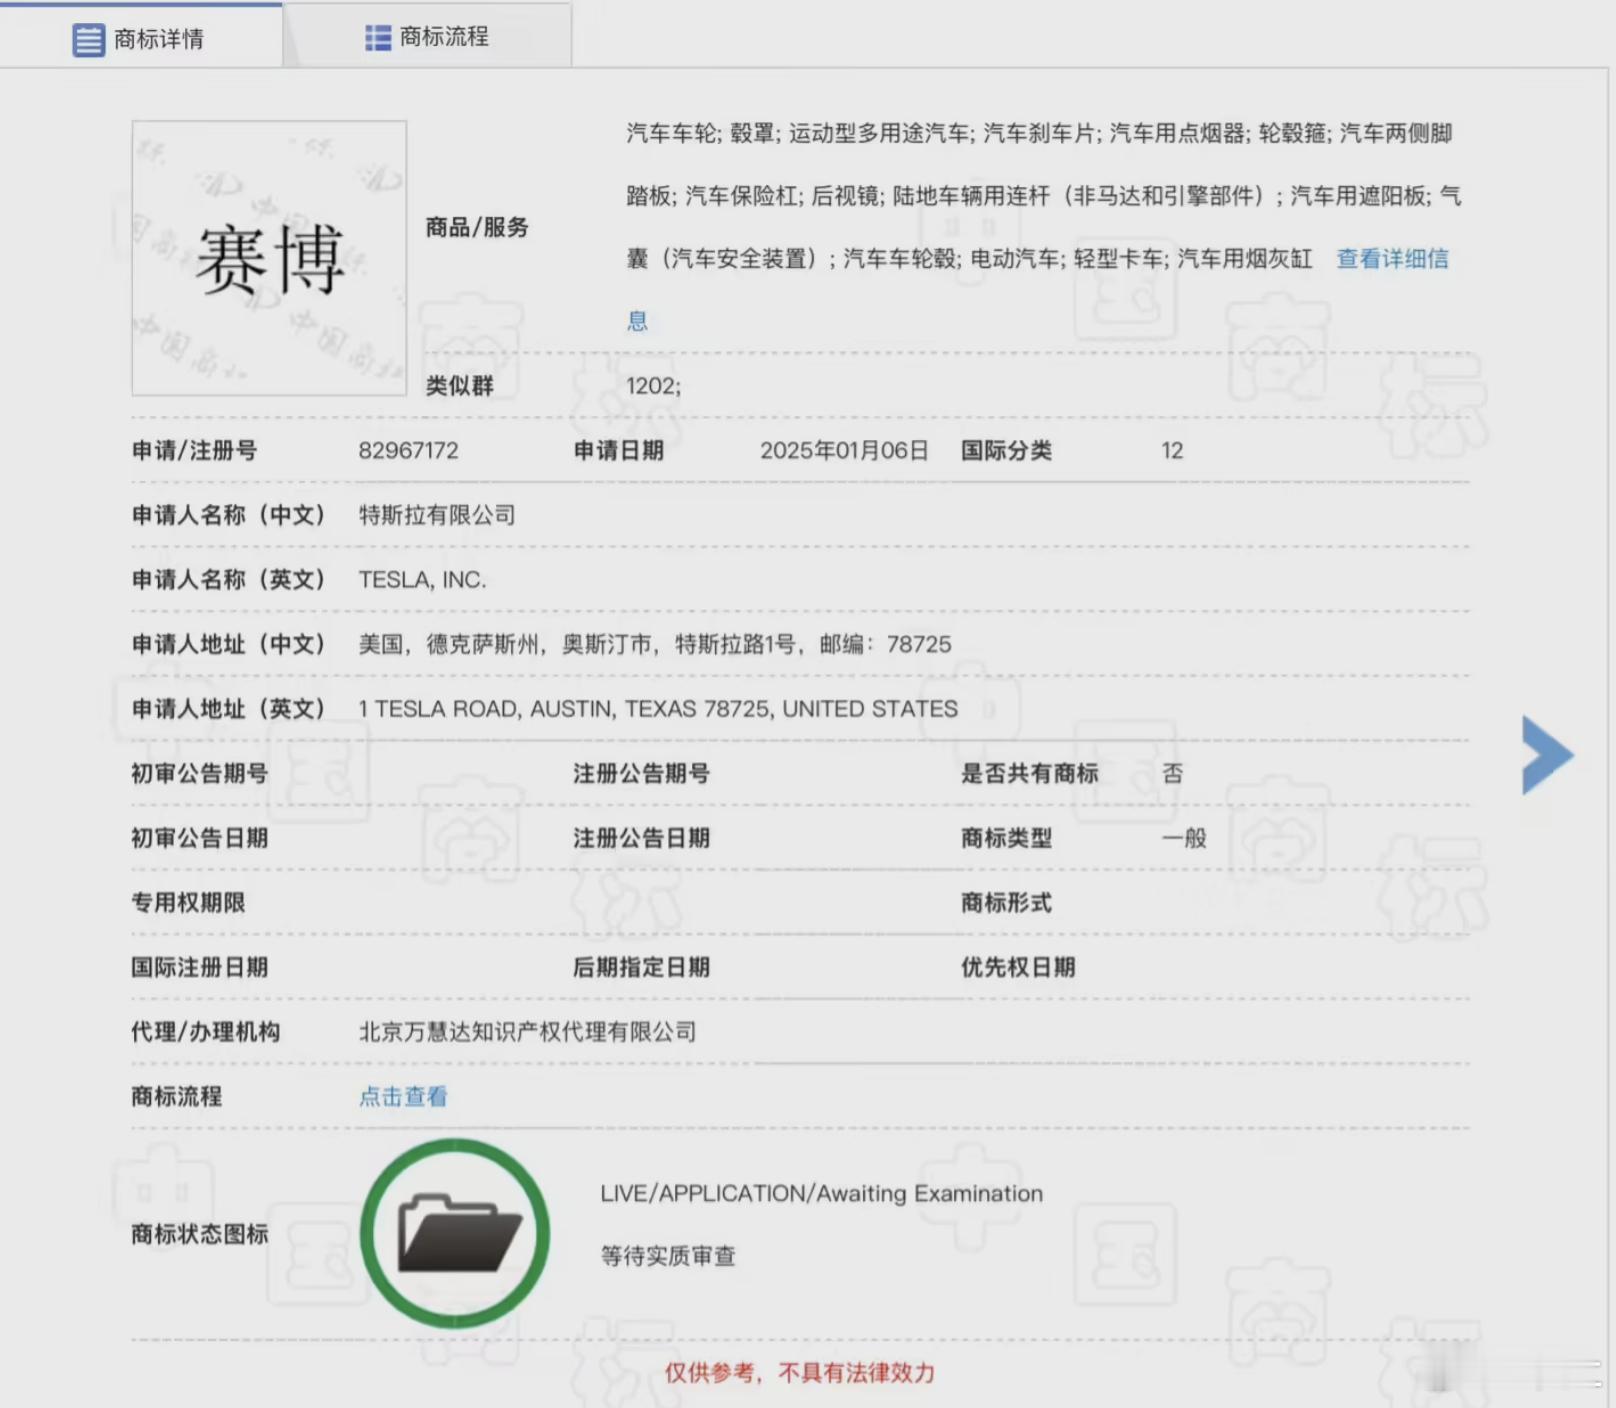Select the trademark type value 一般
Image resolution: width=1616 pixels, height=1408 pixels.
pyautogui.click(x=1184, y=838)
